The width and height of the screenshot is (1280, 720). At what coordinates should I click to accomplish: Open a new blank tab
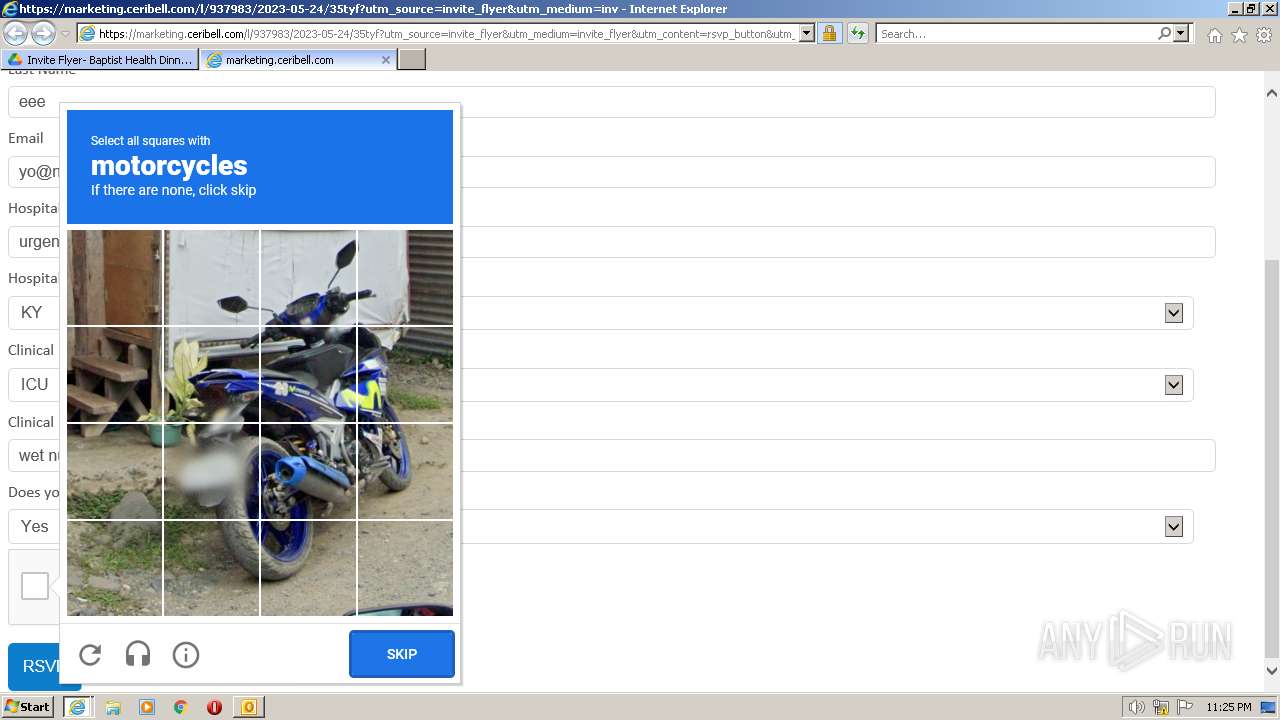412,60
